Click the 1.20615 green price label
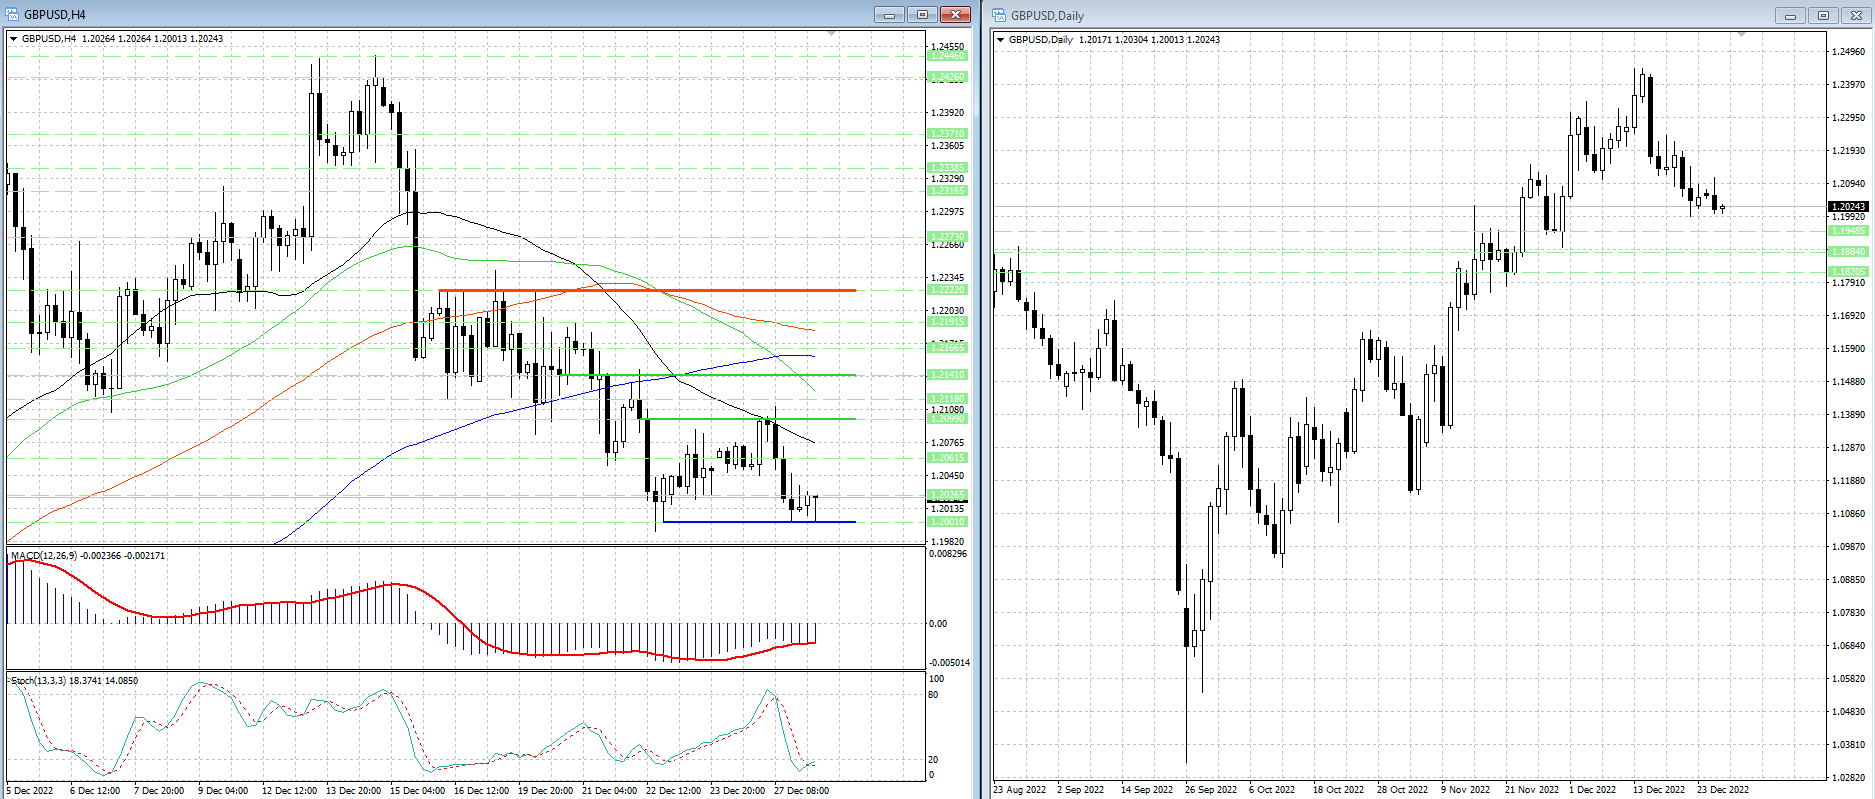The image size is (1875, 799). click(948, 458)
